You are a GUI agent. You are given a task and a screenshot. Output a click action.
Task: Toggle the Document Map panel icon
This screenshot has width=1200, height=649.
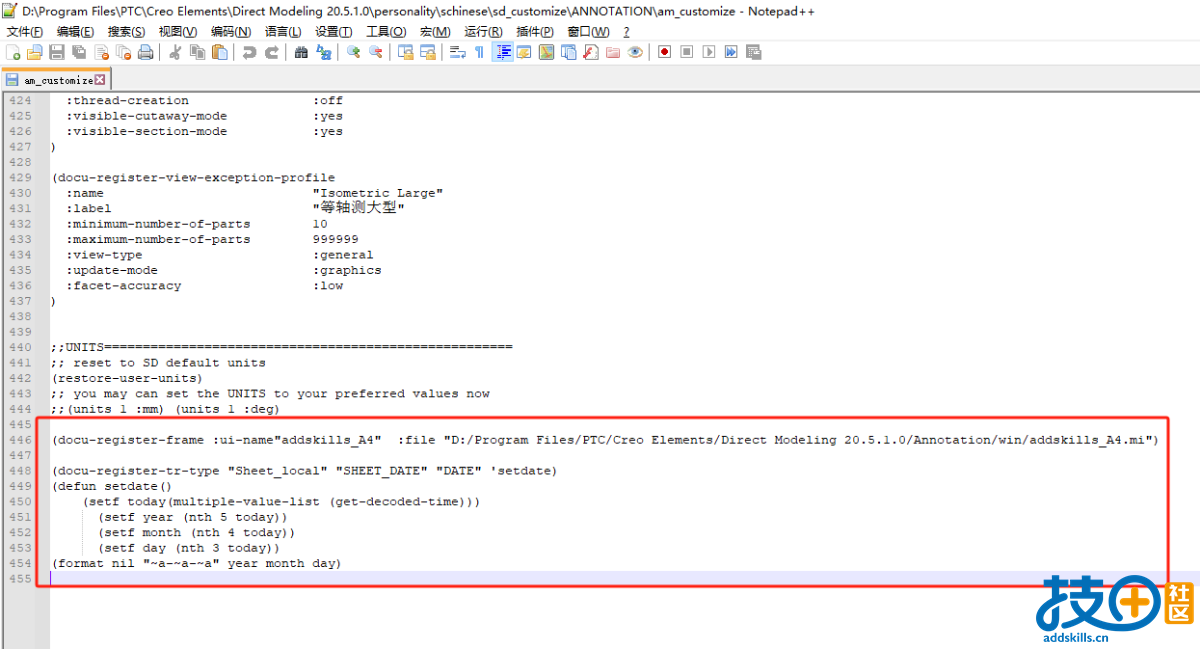546,52
